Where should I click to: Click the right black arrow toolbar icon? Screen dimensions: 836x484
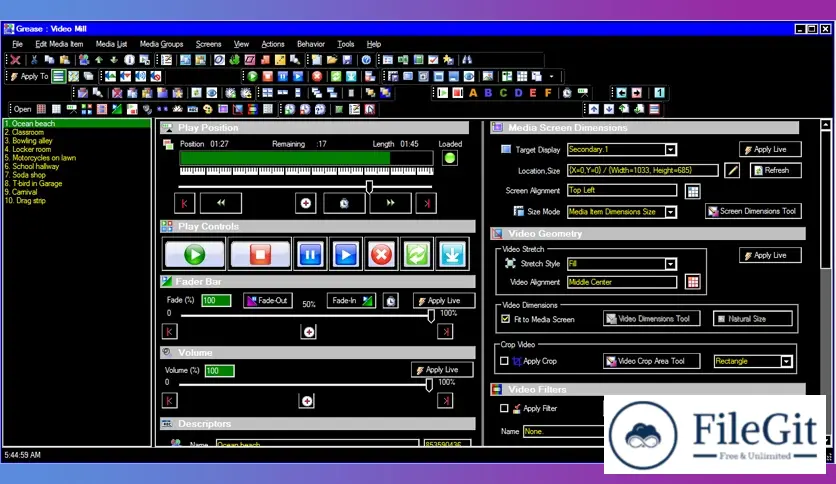(637, 93)
